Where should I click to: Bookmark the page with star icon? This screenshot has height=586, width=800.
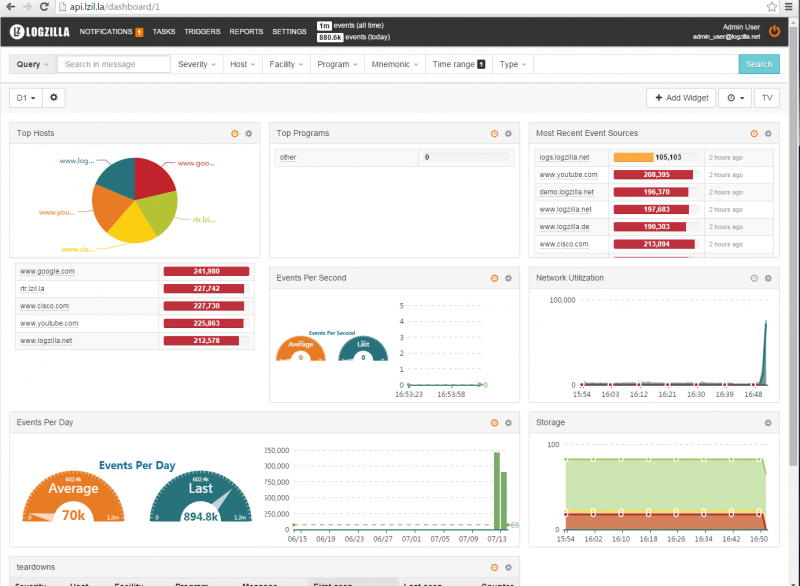(x=771, y=7)
